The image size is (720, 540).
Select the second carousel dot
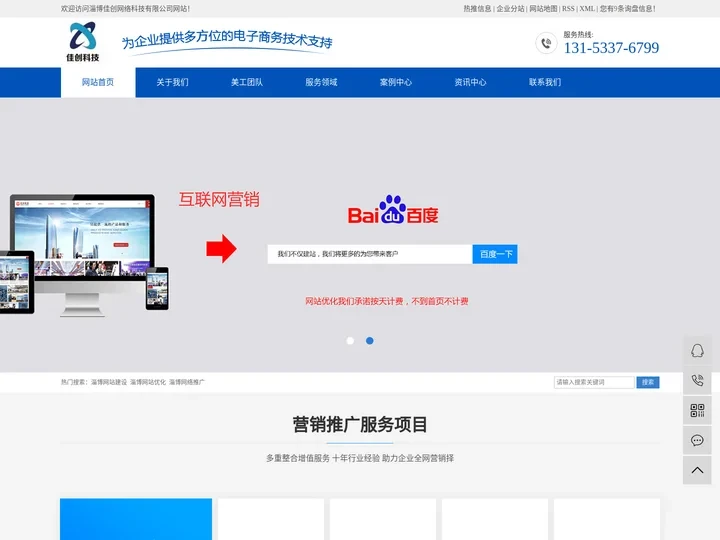(x=370, y=341)
